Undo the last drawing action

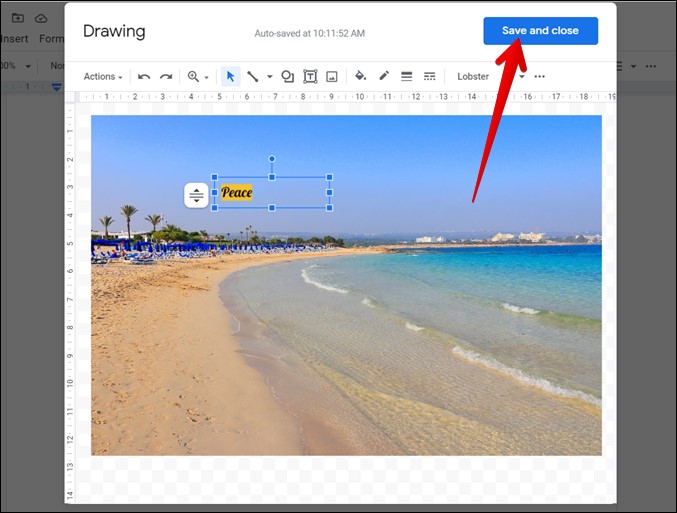coord(144,77)
